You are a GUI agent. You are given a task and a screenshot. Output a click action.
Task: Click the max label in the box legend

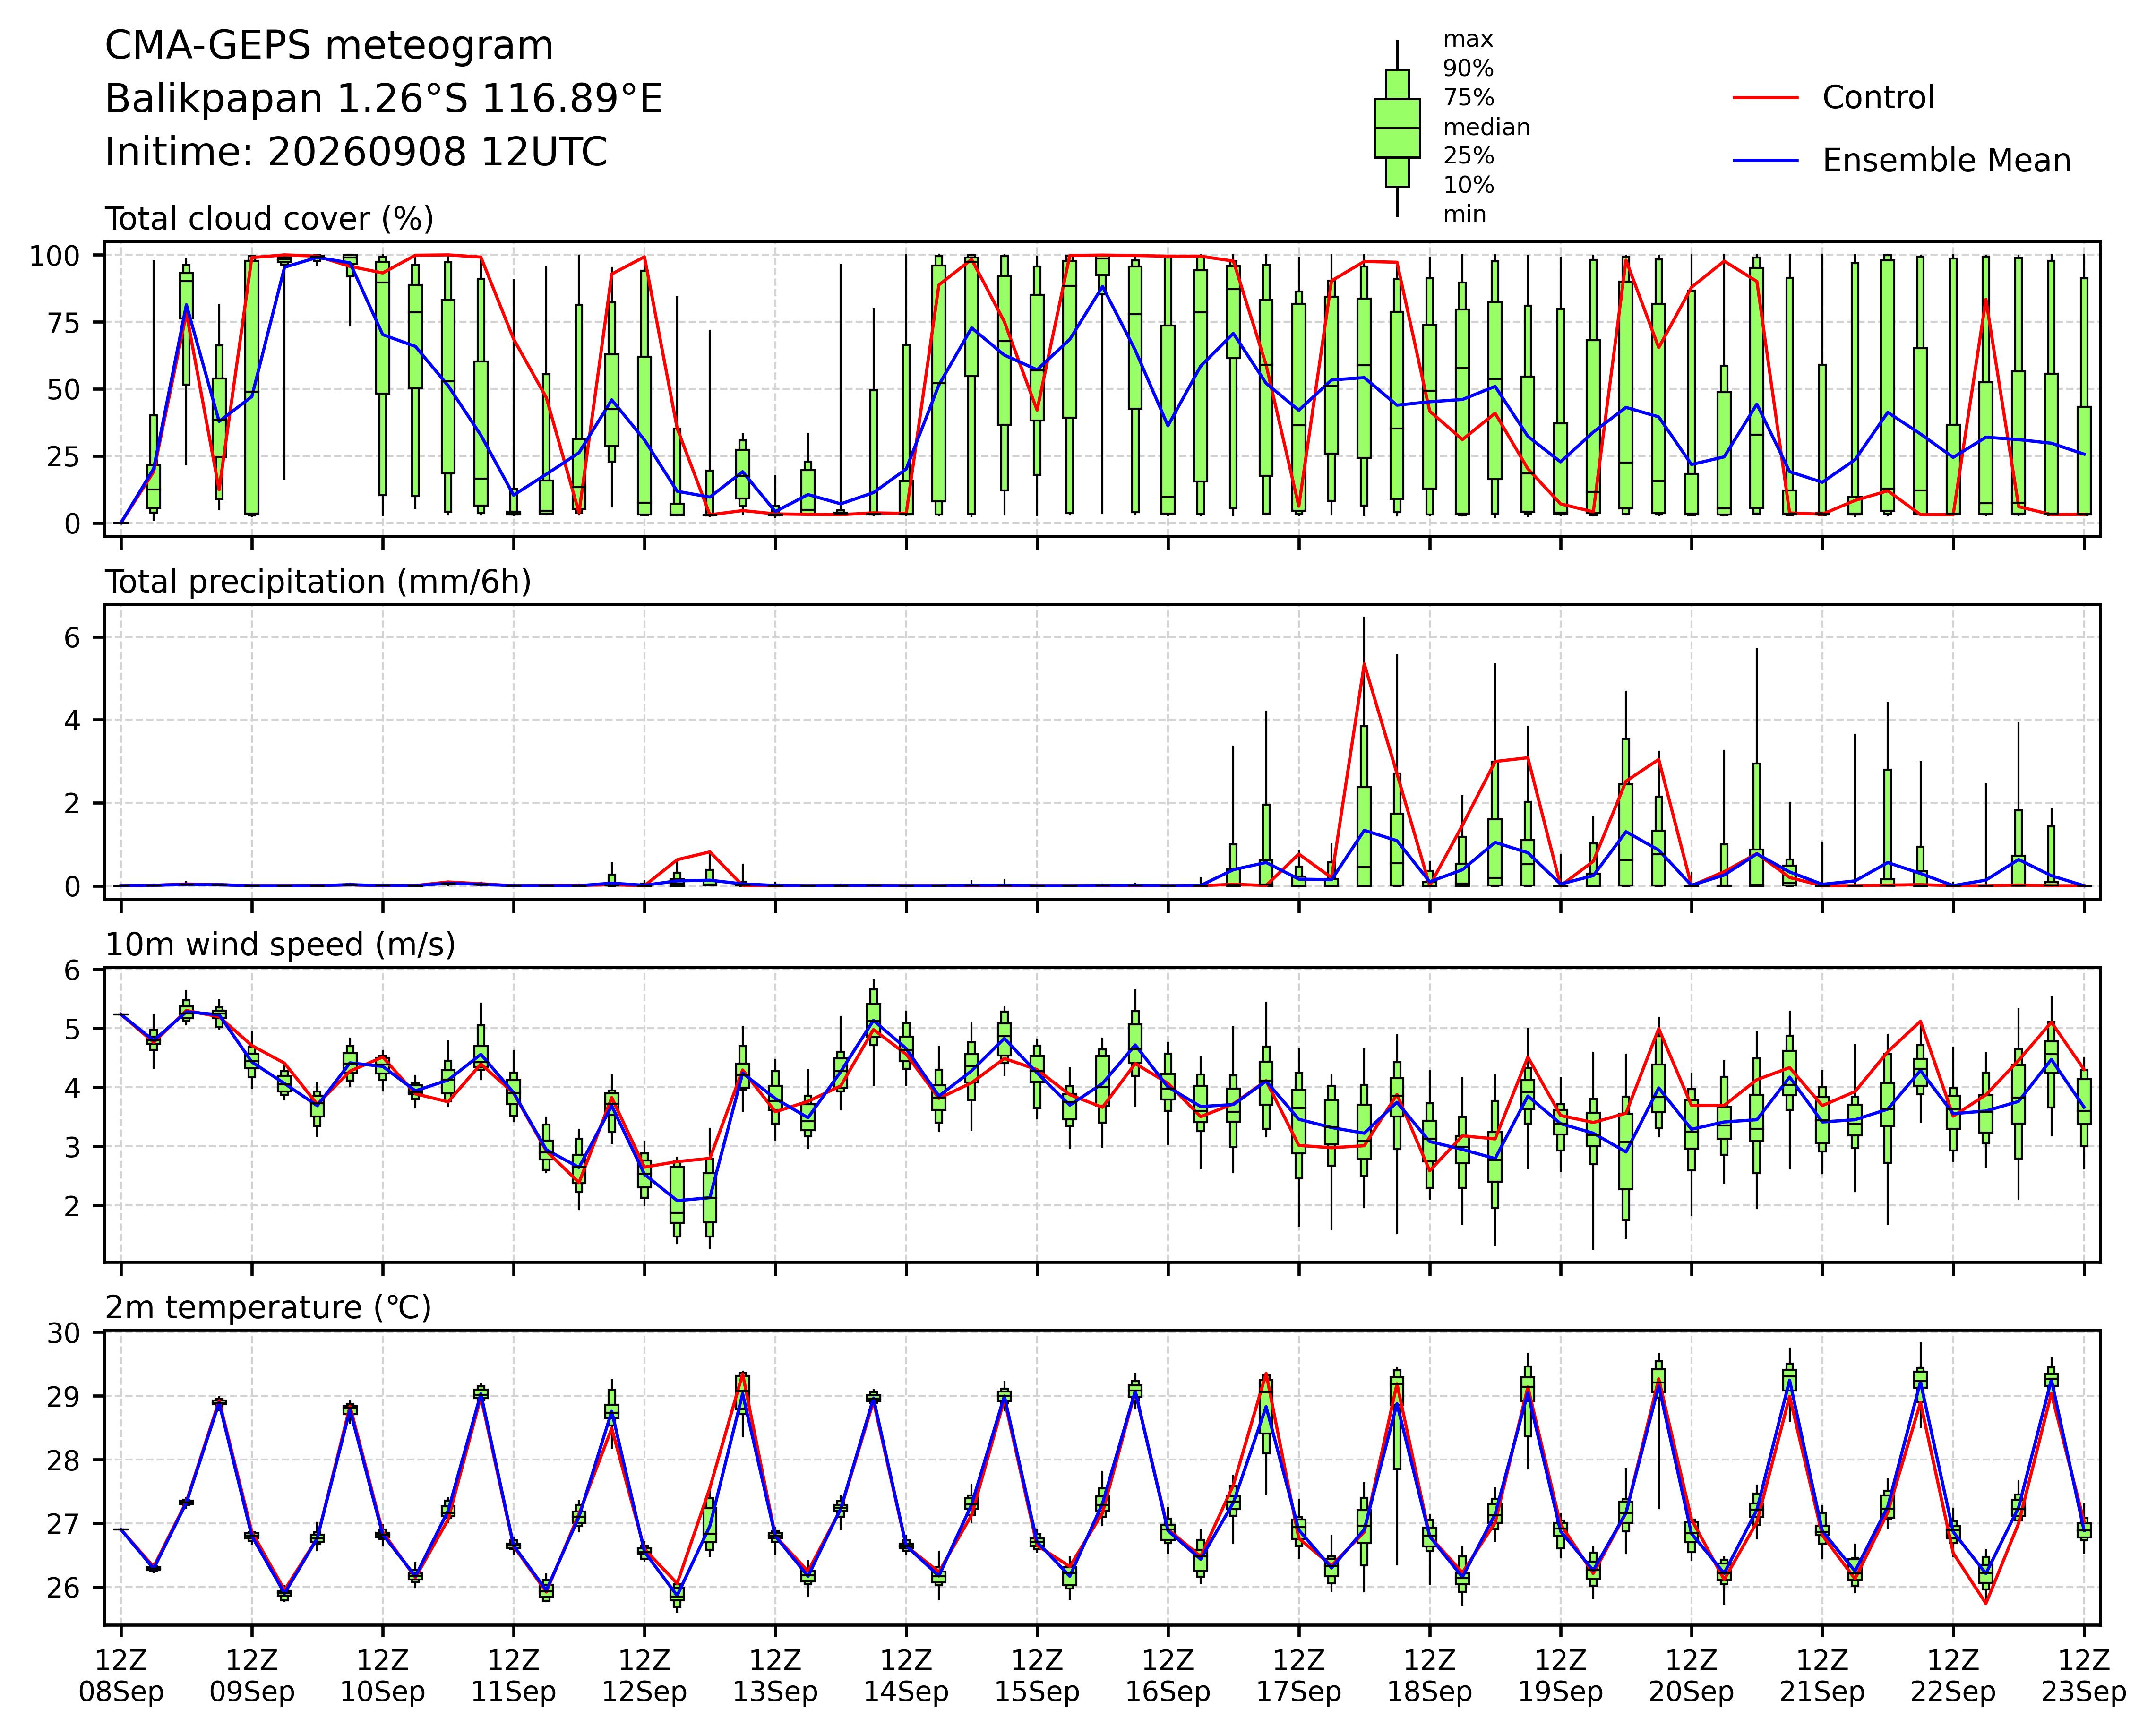[1467, 40]
